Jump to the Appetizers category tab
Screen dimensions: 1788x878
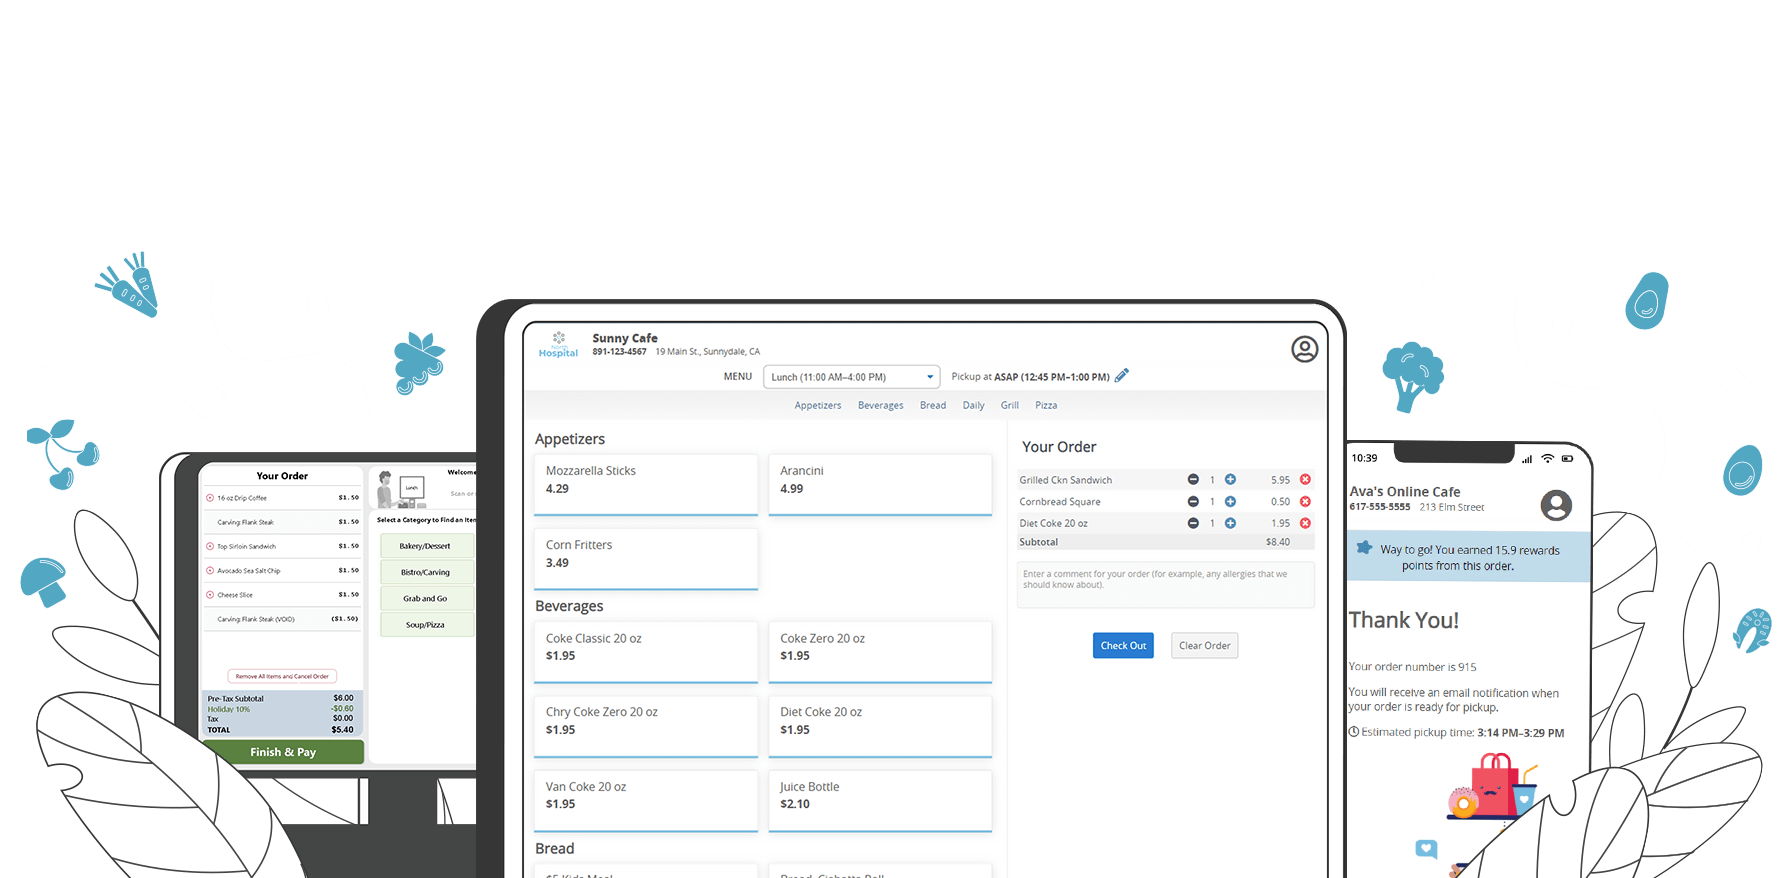(817, 406)
